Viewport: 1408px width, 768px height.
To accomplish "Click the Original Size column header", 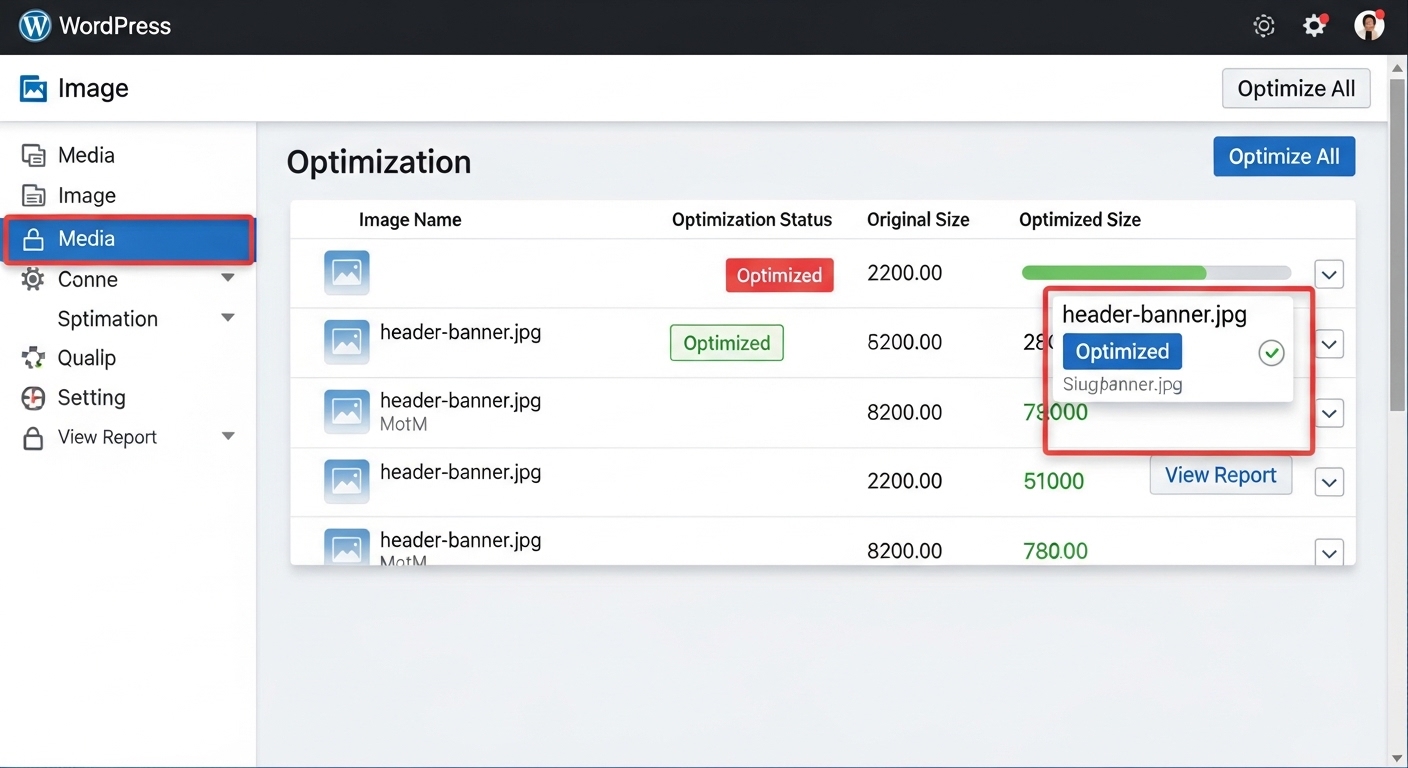I will (918, 220).
